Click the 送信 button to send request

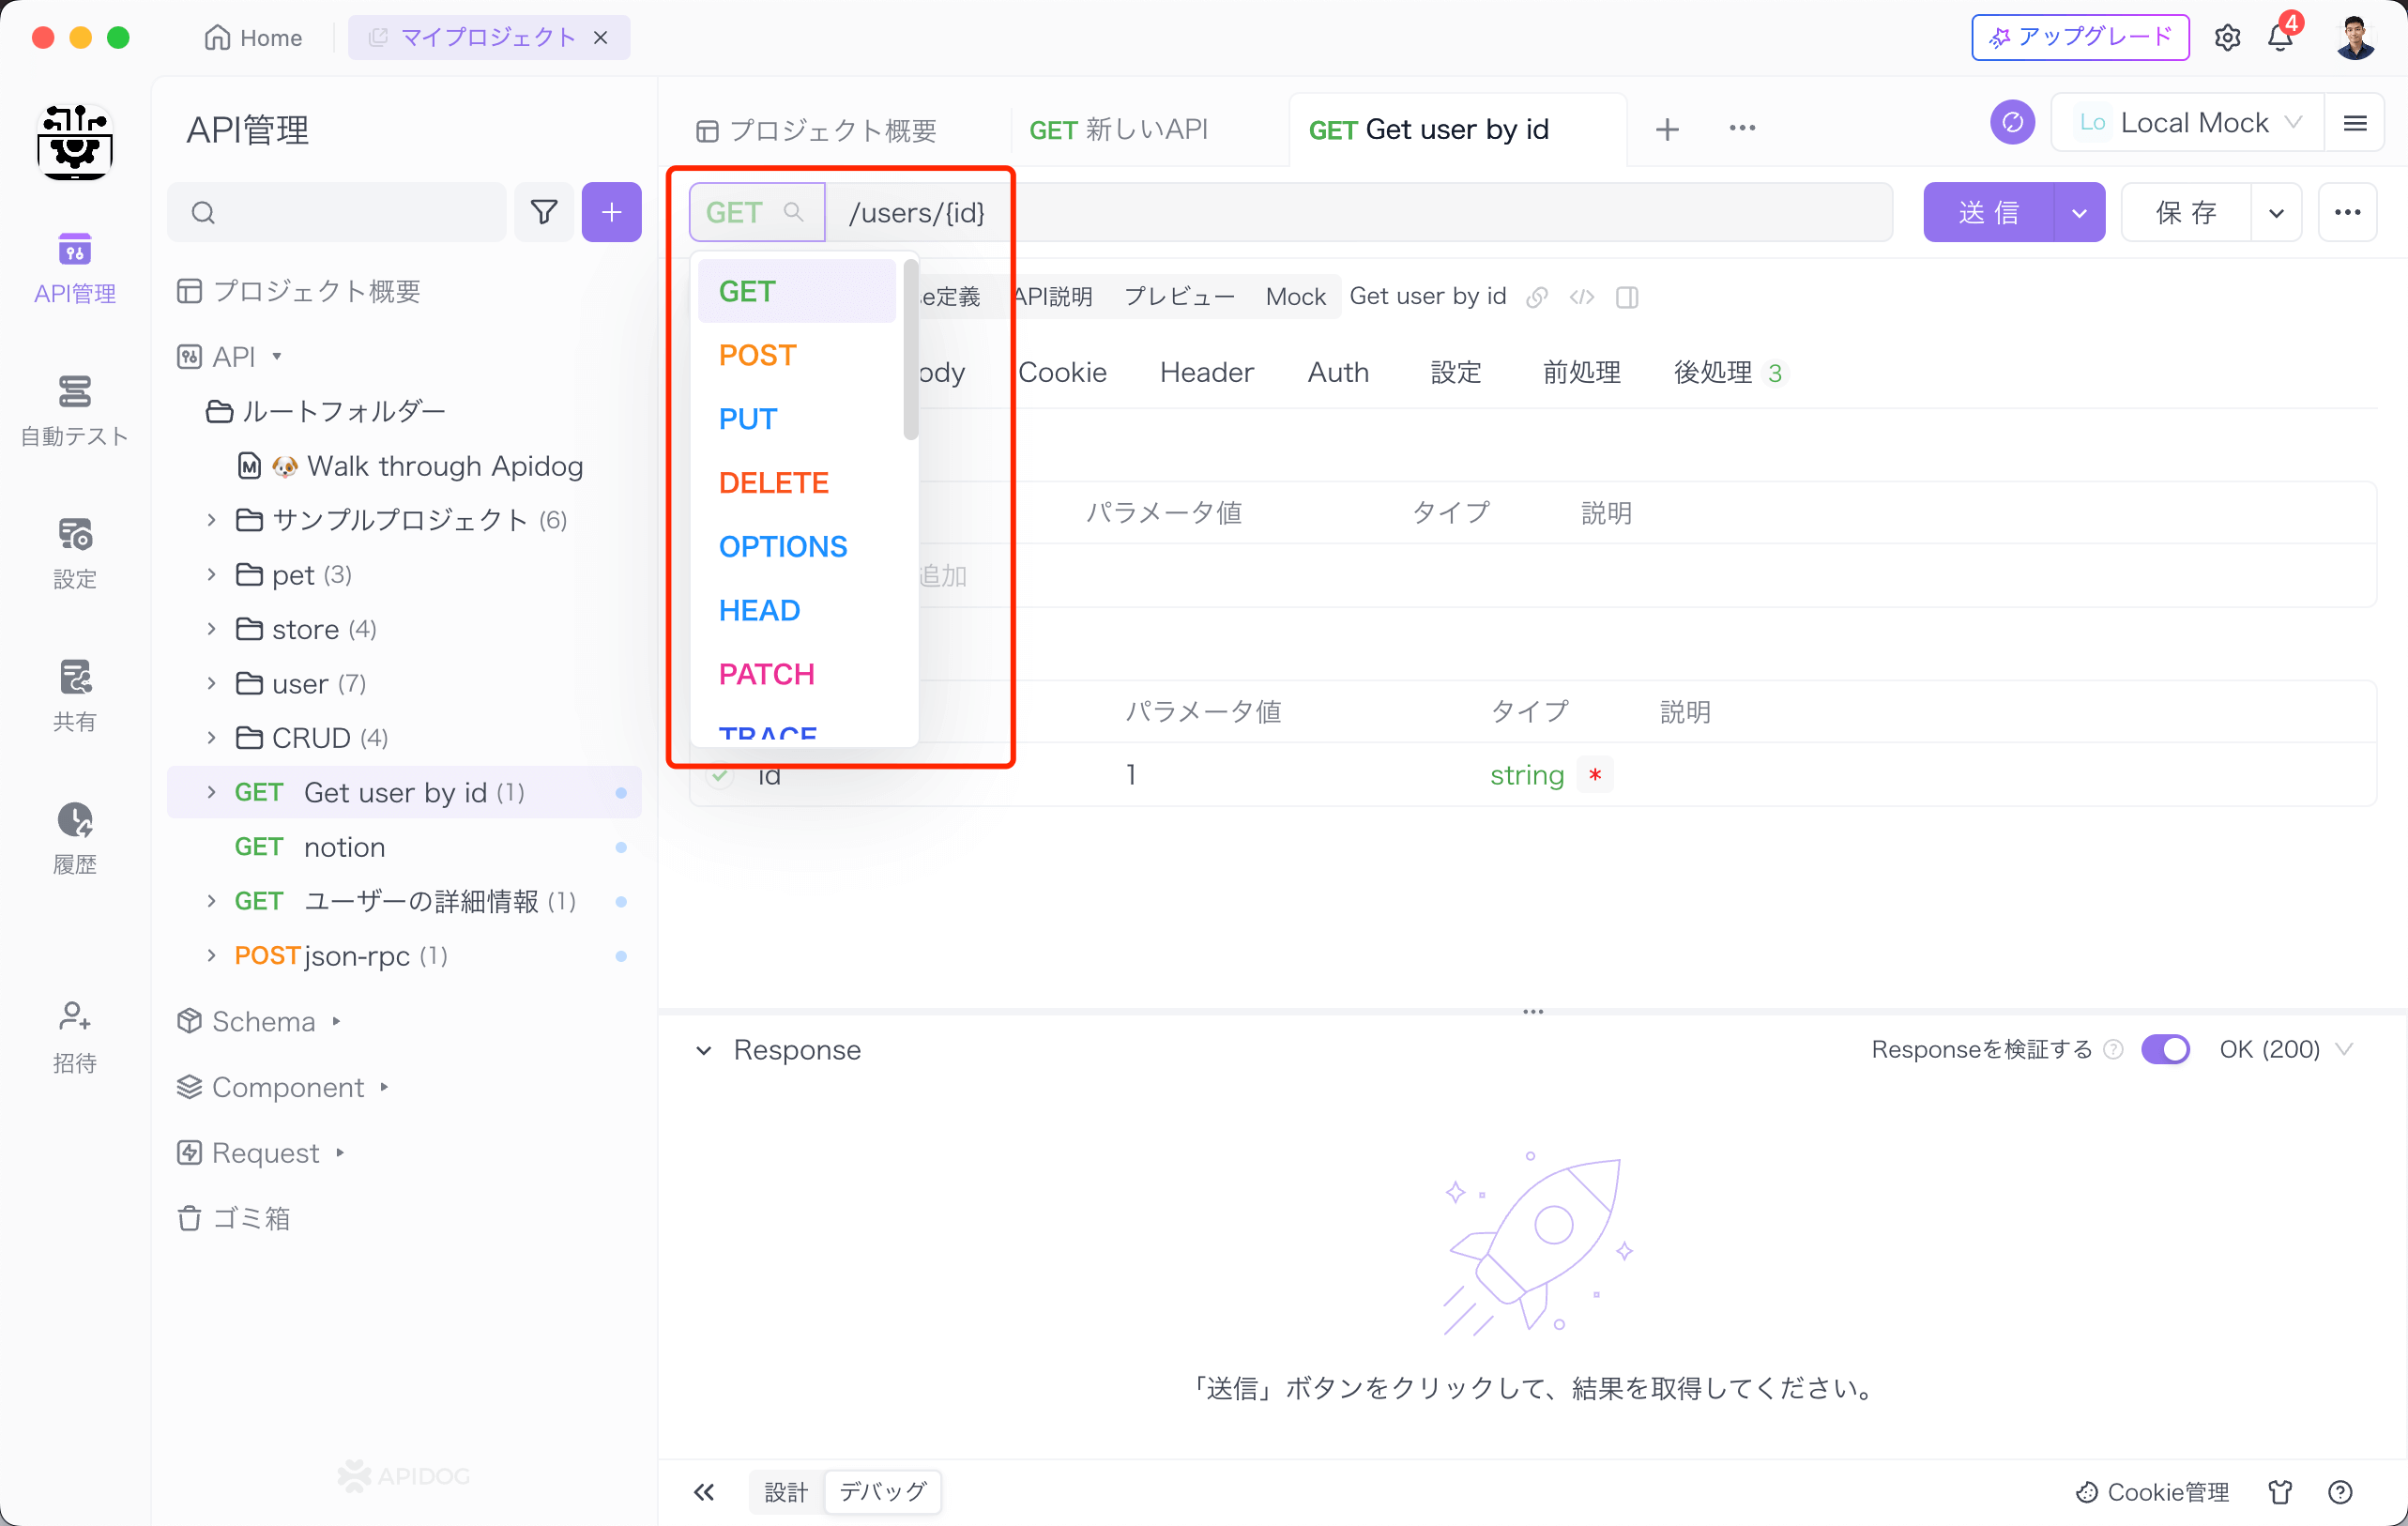[1992, 211]
